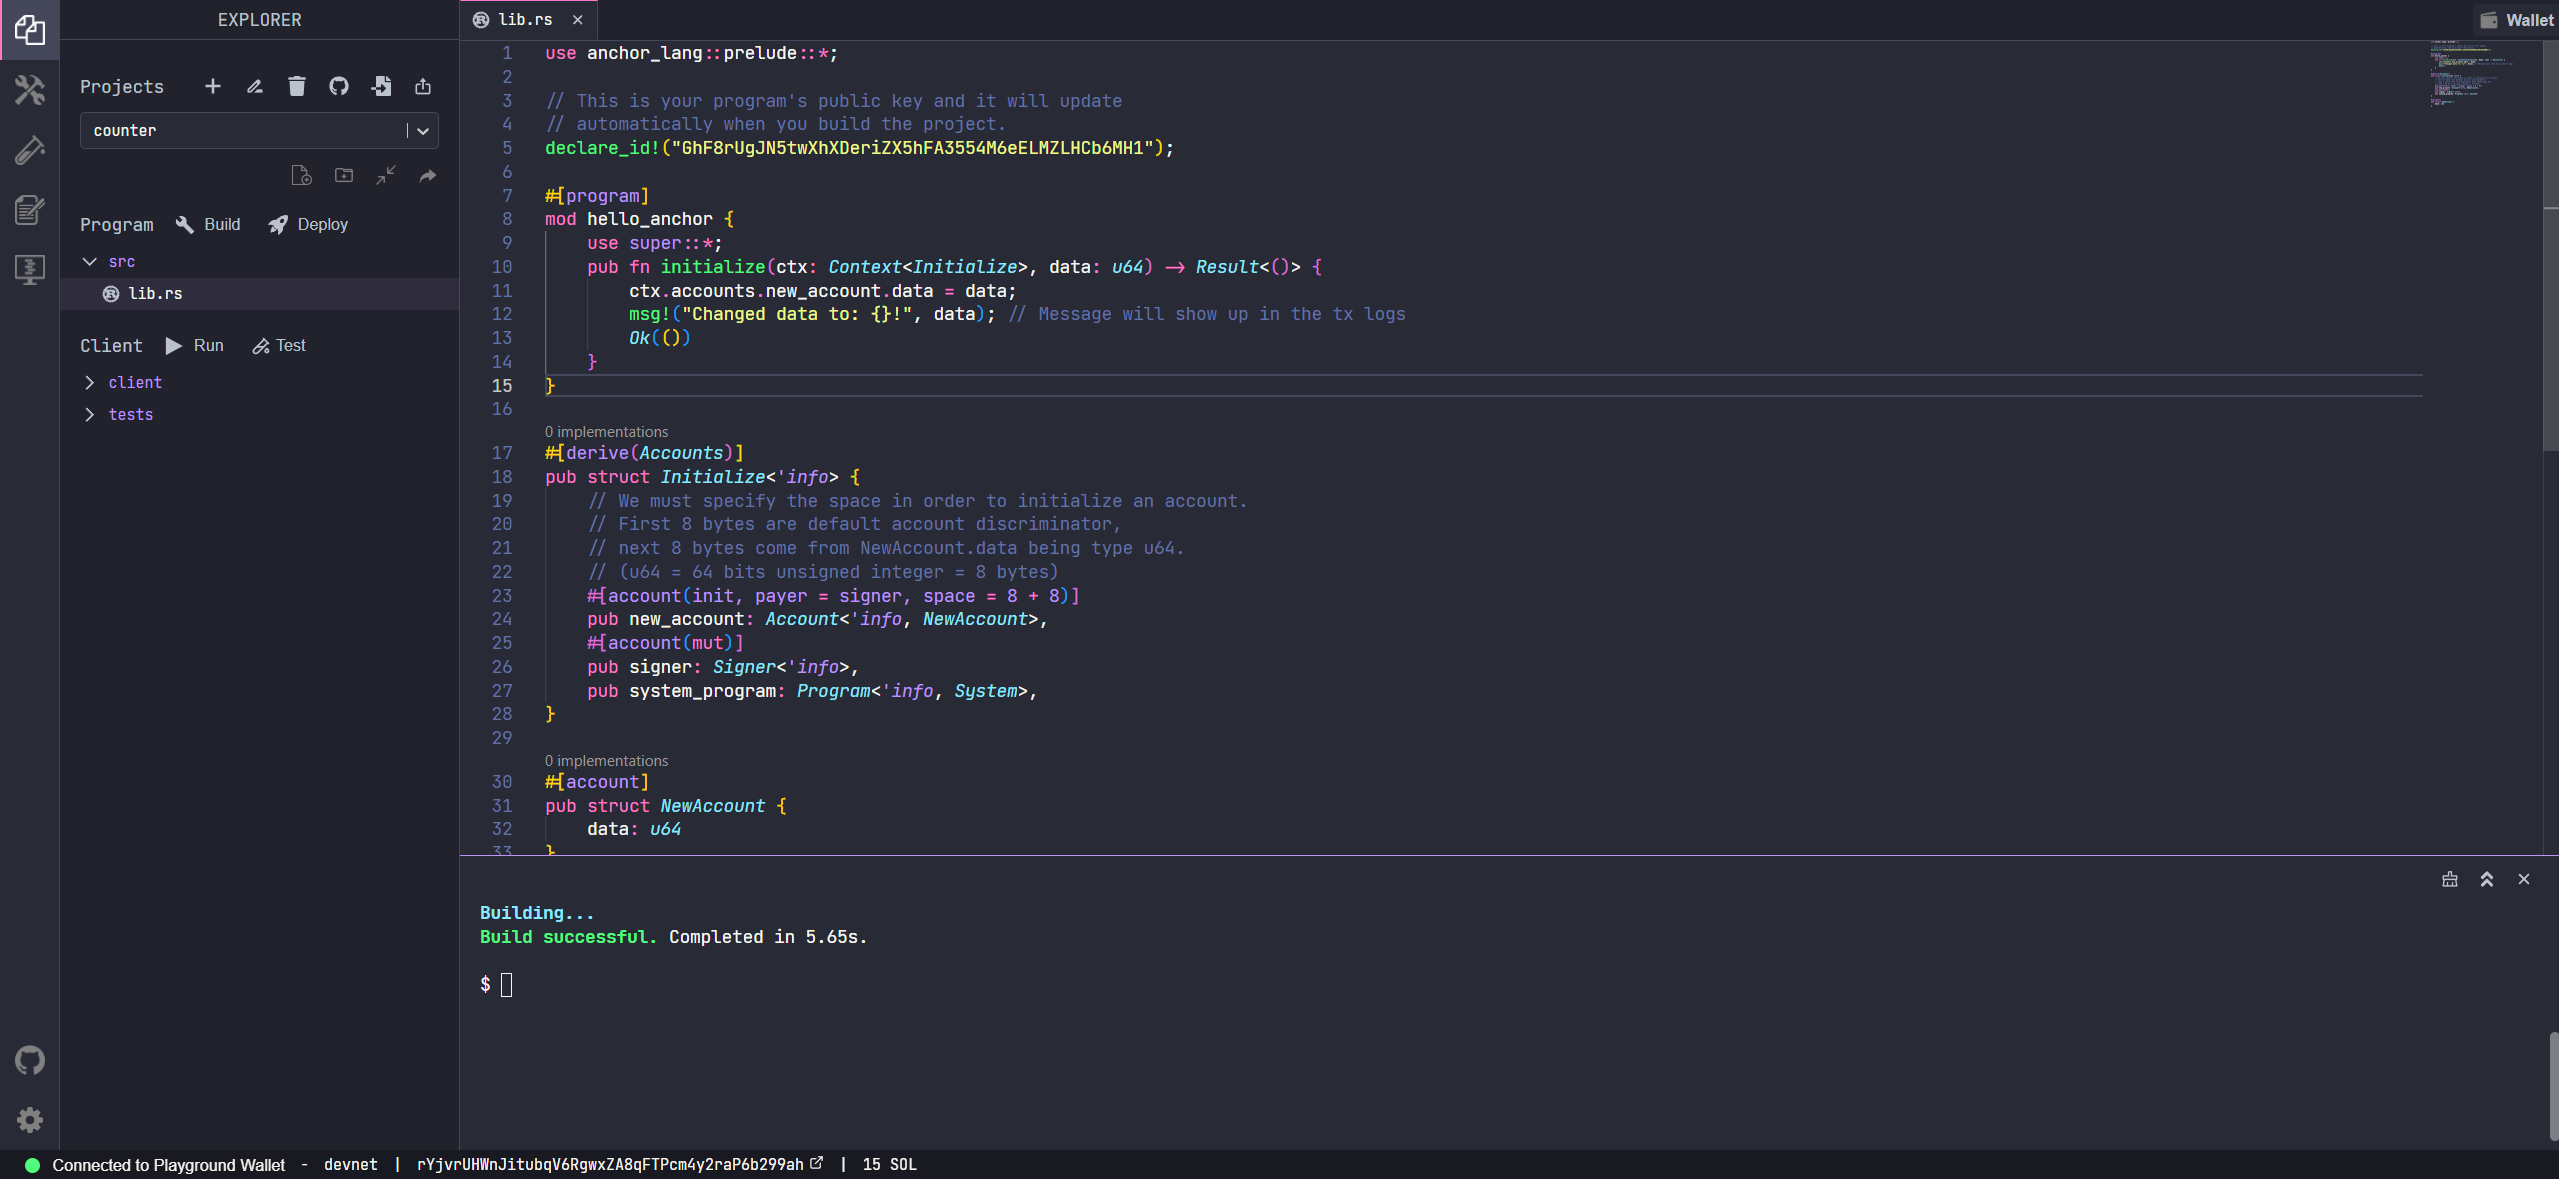This screenshot has height=1179, width=2559.
Task: Click the 15 SOL balance
Action: (x=888, y=1165)
